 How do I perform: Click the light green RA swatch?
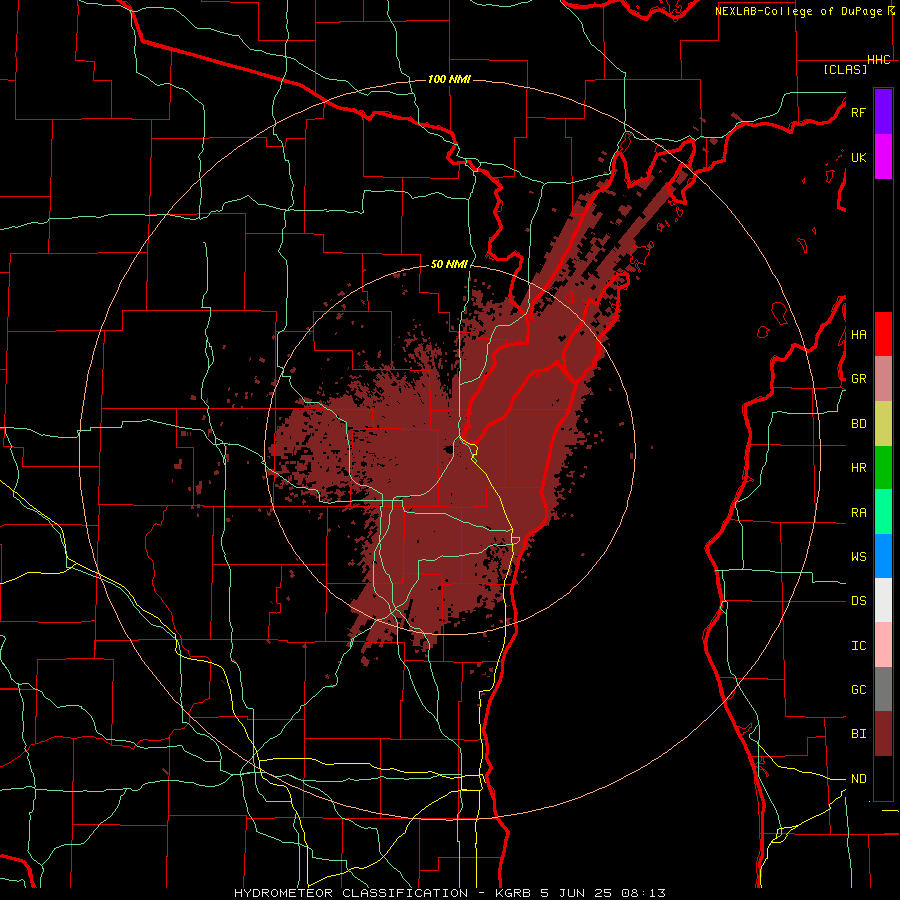tap(883, 512)
